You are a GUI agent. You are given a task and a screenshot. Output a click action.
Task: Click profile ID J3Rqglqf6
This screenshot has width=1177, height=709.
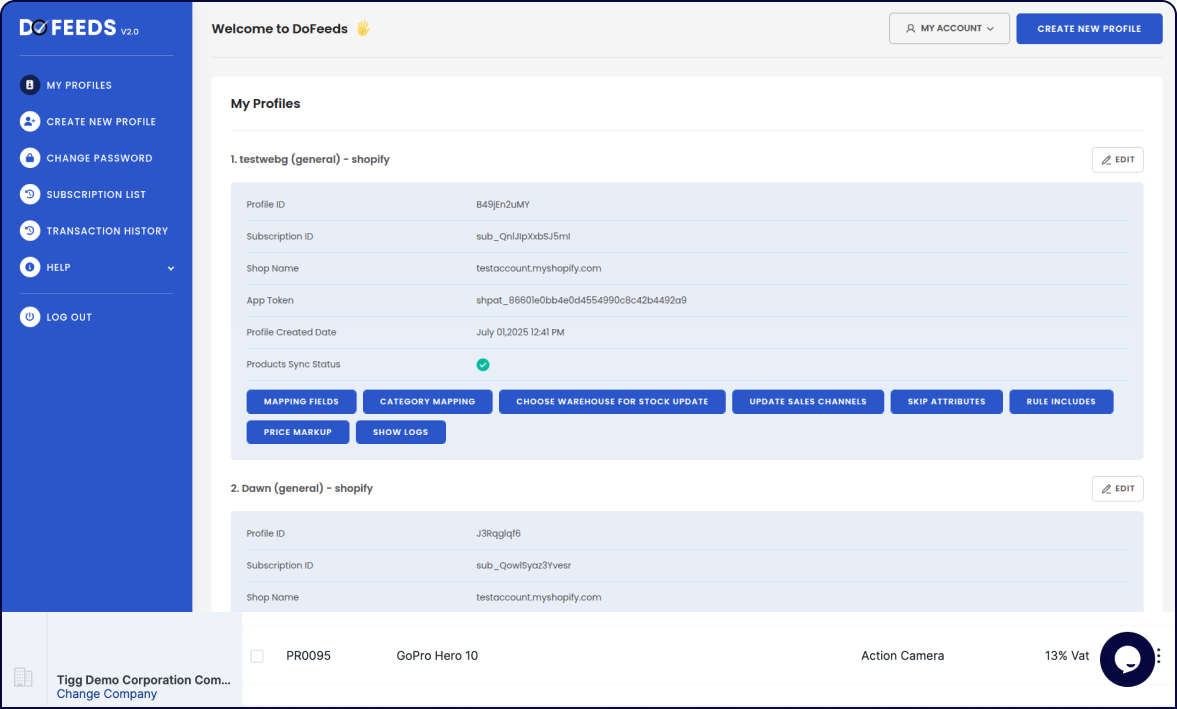click(498, 533)
